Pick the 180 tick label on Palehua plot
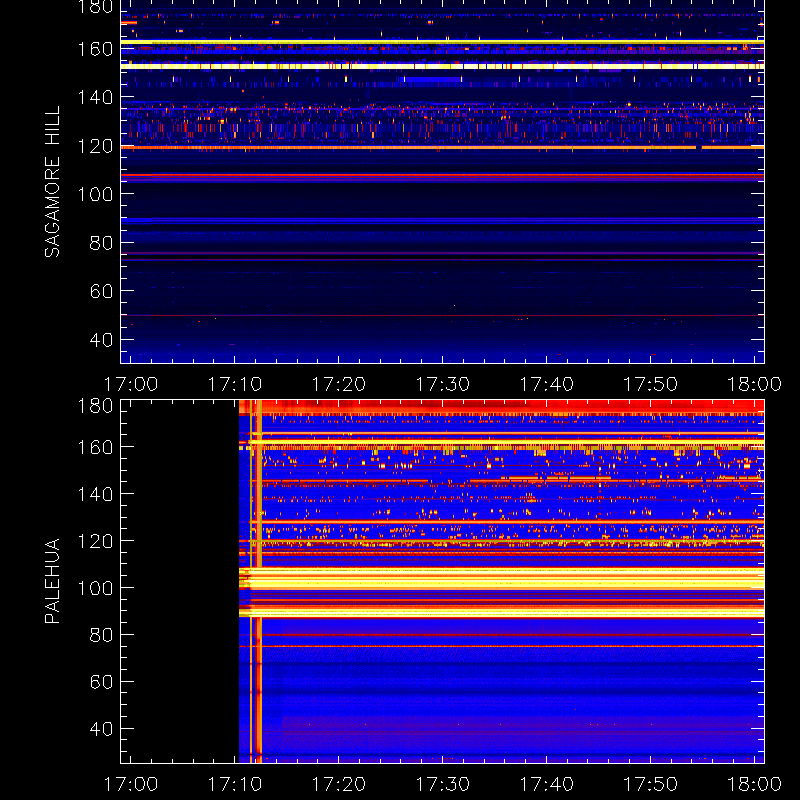The width and height of the screenshot is (800, 800). point(95,406)
